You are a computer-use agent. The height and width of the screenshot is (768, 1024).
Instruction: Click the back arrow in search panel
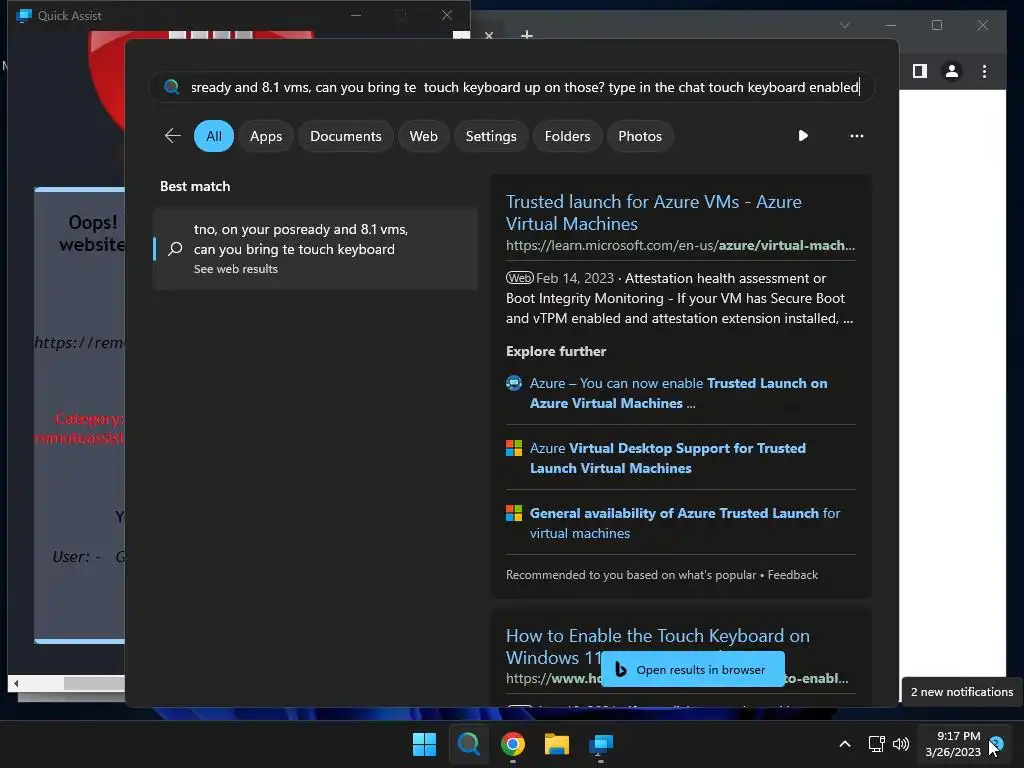coord(172,136)
